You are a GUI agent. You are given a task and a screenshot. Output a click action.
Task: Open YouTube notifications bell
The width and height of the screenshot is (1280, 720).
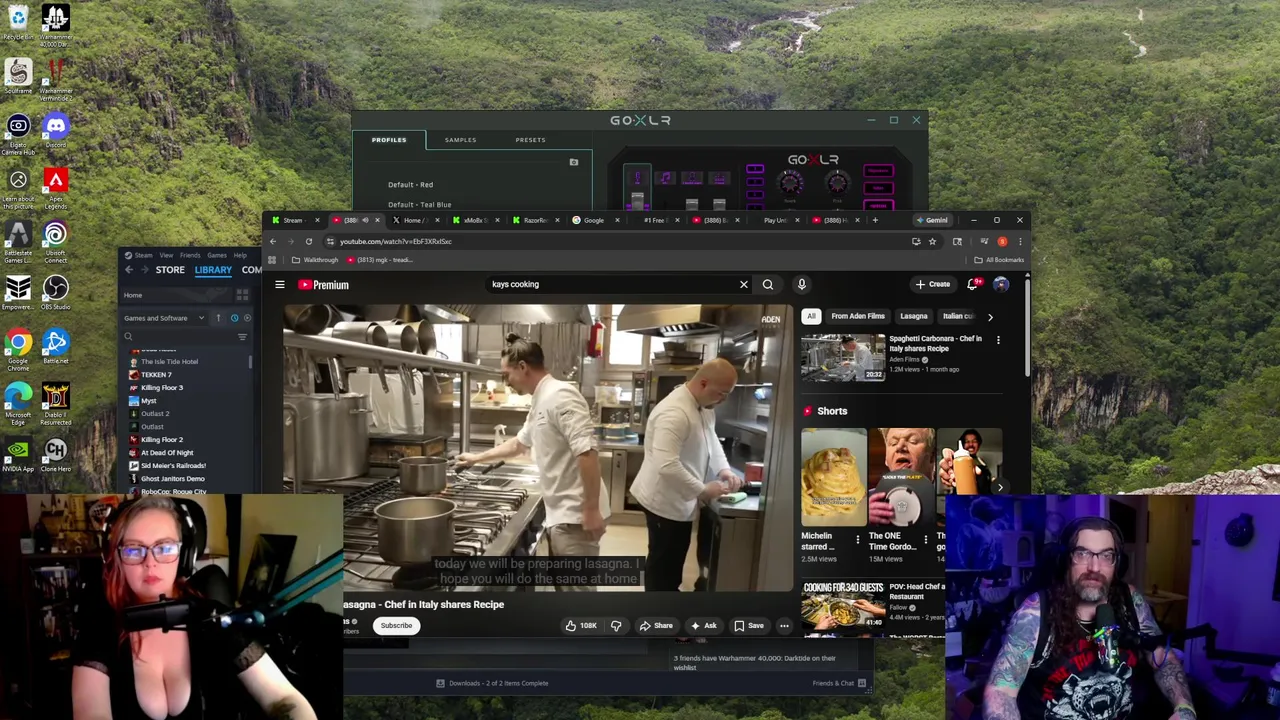point(972,285)
